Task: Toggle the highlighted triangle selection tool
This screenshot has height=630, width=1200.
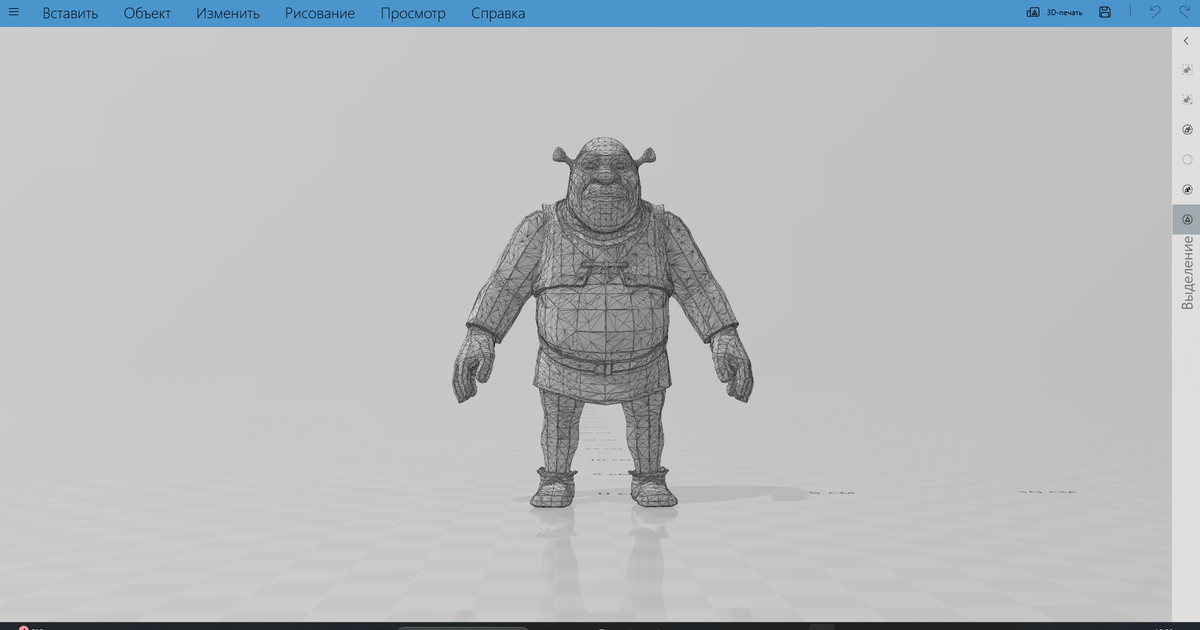Action: click(x=1186, y=218)
